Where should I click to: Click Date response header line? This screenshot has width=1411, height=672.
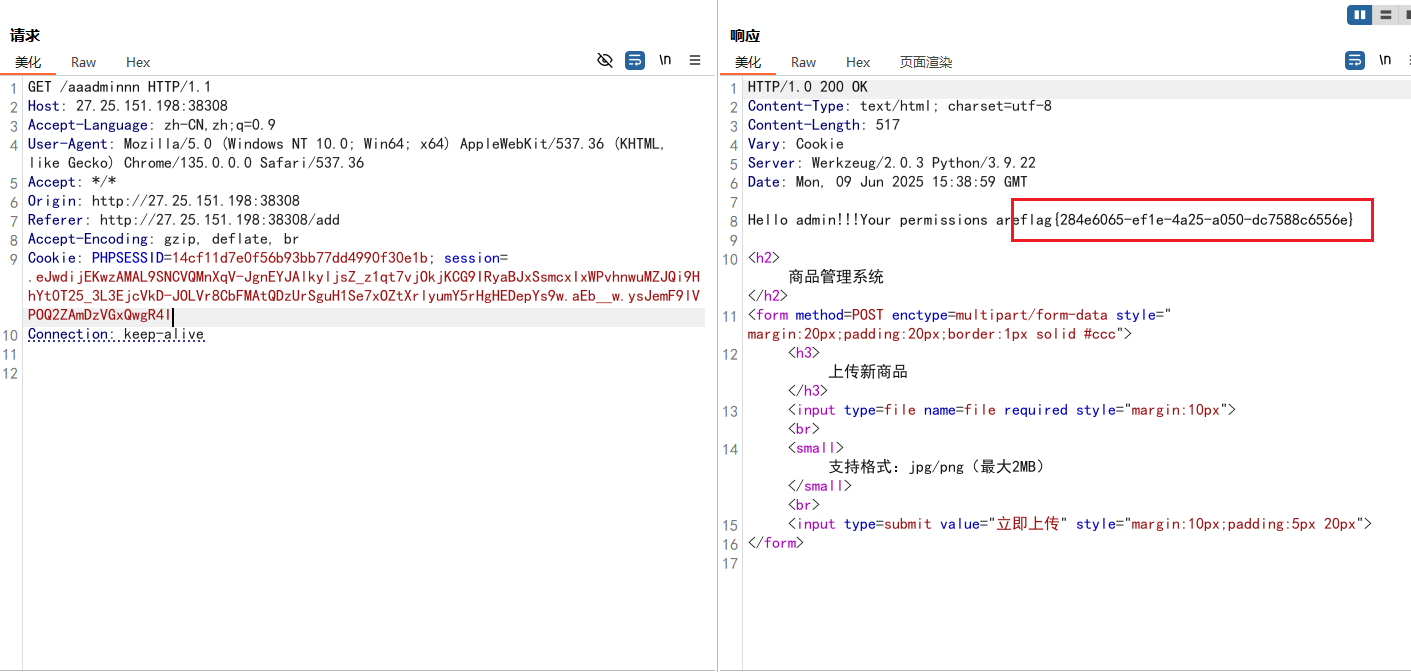click(888, 182)
